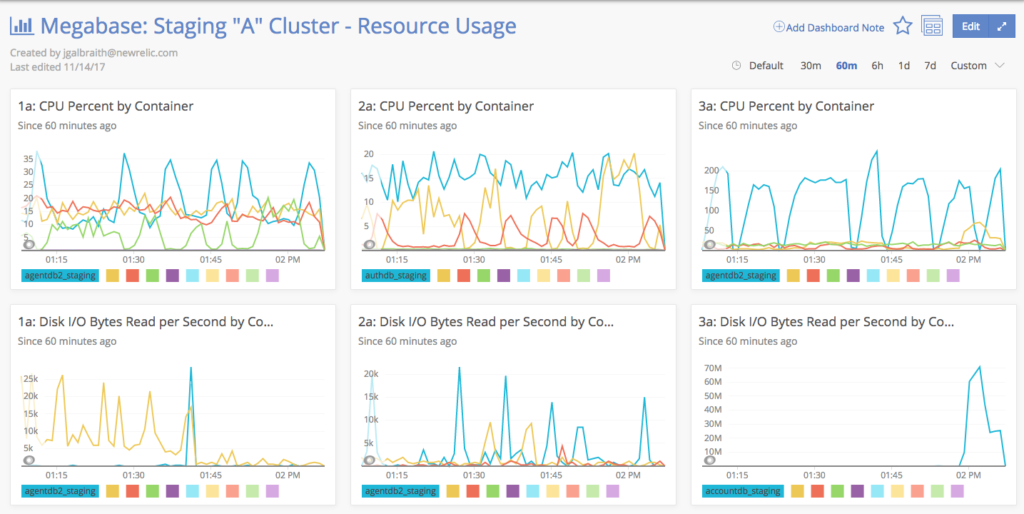Select the 6h time range

[x=877, y=65]
